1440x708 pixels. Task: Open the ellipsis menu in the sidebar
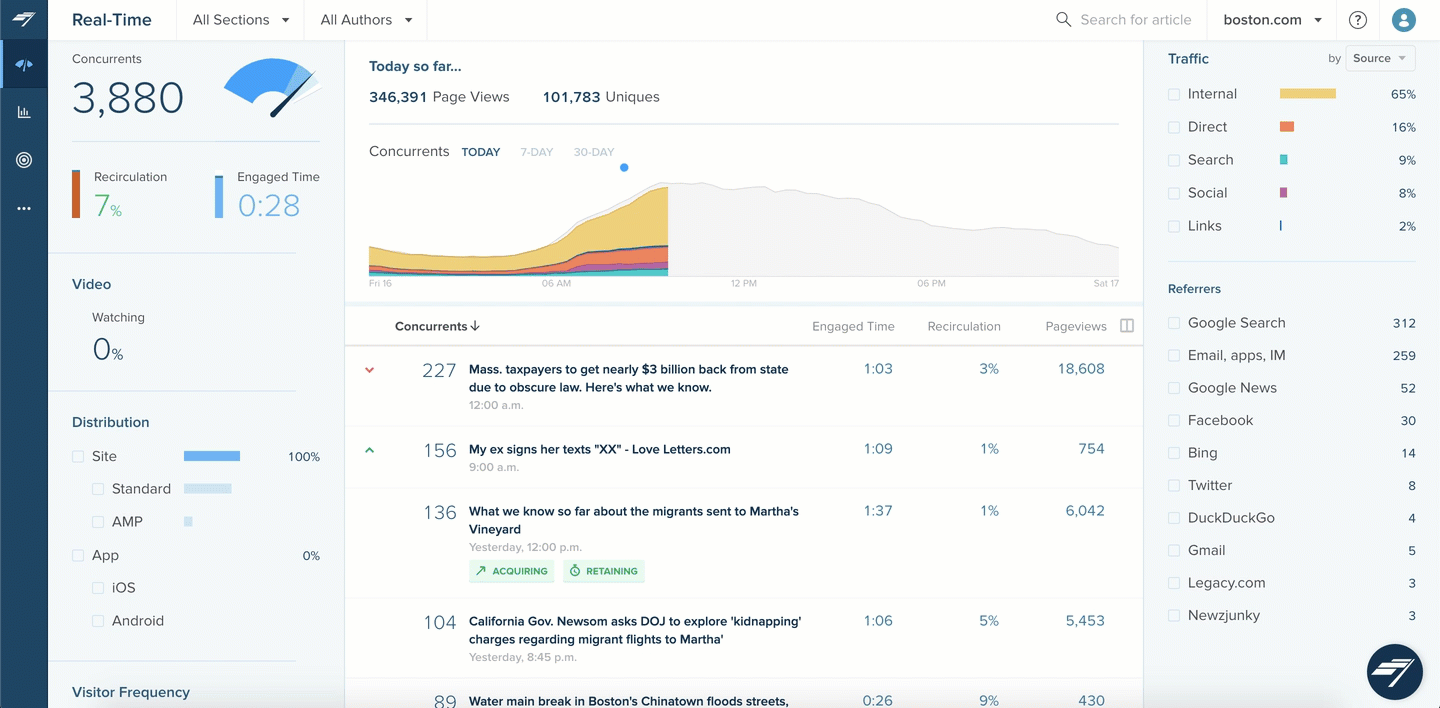(x=24, y=207)
